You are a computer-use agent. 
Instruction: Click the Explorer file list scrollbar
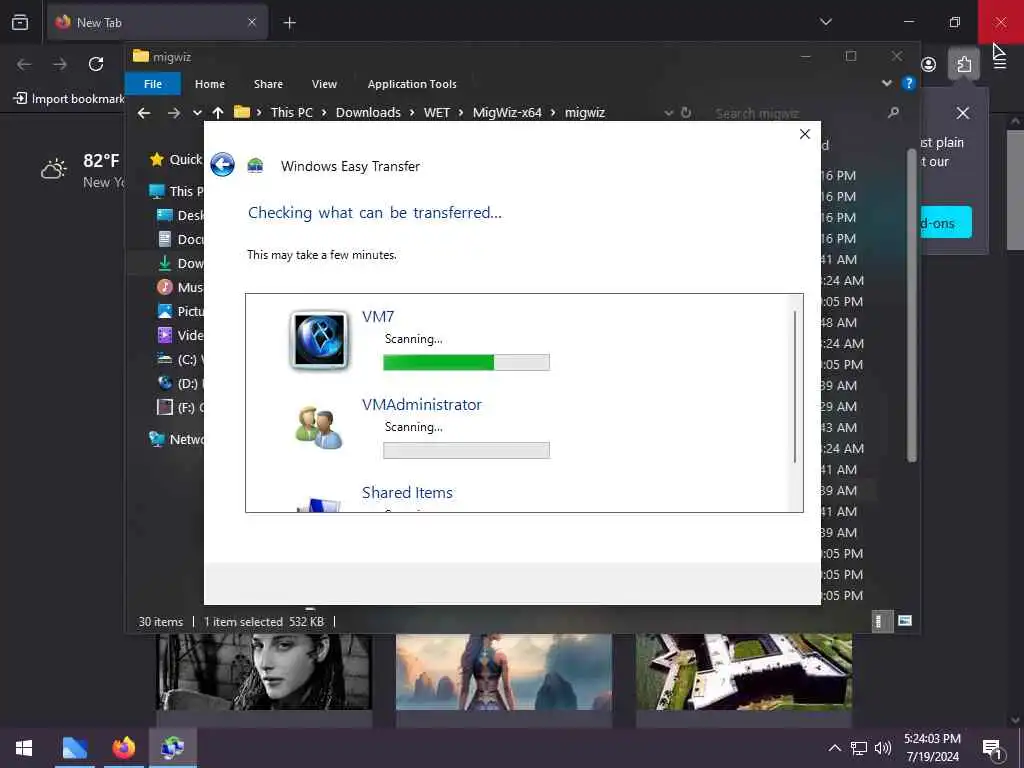(912, 306)
